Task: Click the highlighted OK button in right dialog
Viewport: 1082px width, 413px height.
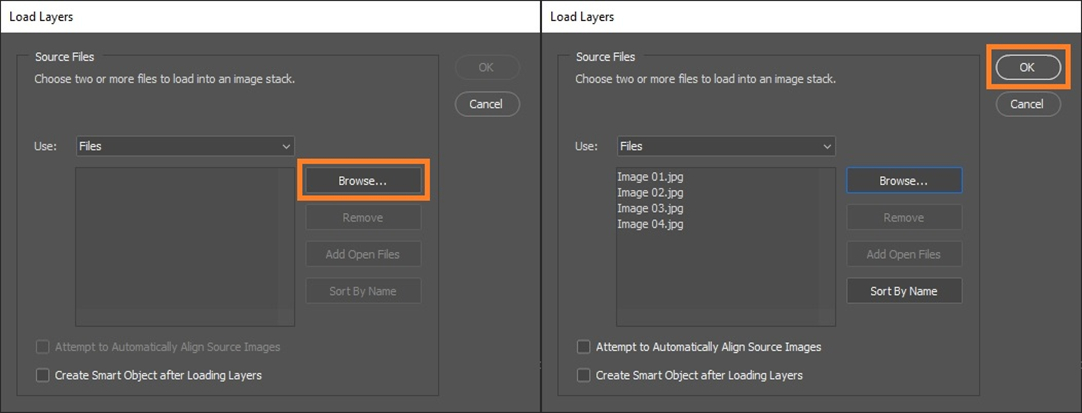Action: (x=1027, y=68)
